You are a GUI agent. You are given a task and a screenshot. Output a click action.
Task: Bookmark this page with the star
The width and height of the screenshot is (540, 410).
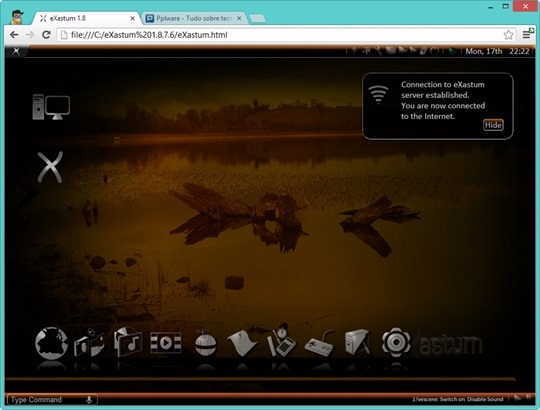pos(508,35)
